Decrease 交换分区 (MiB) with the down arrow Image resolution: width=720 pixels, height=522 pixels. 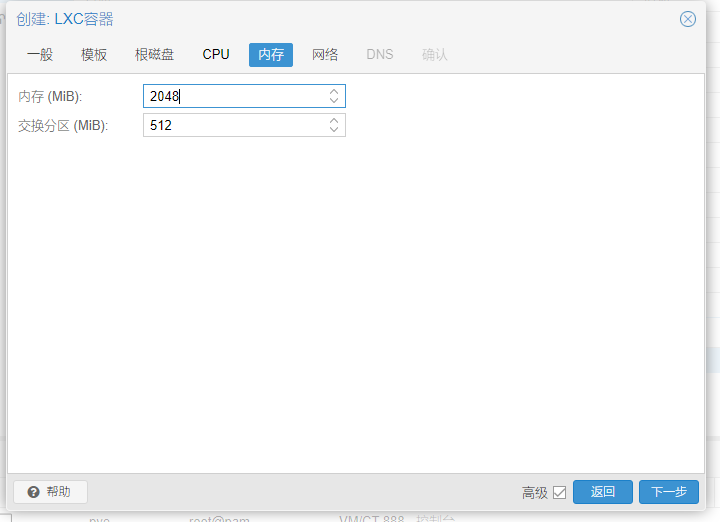tap(334, 130)
